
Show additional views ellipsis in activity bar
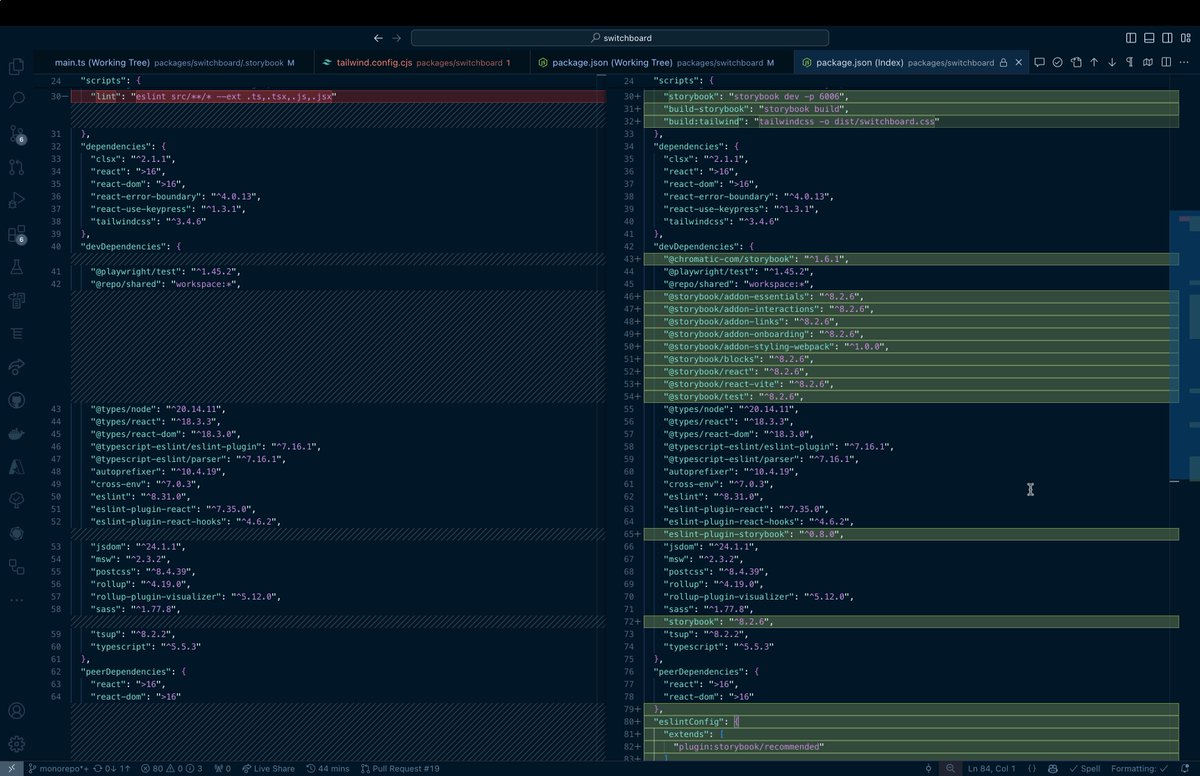pos(16,600)
